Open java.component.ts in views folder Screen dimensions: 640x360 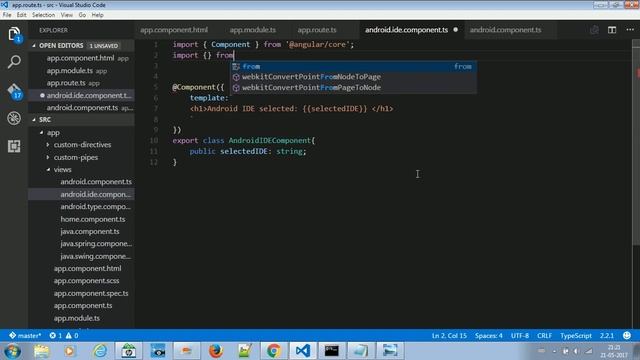81,231
